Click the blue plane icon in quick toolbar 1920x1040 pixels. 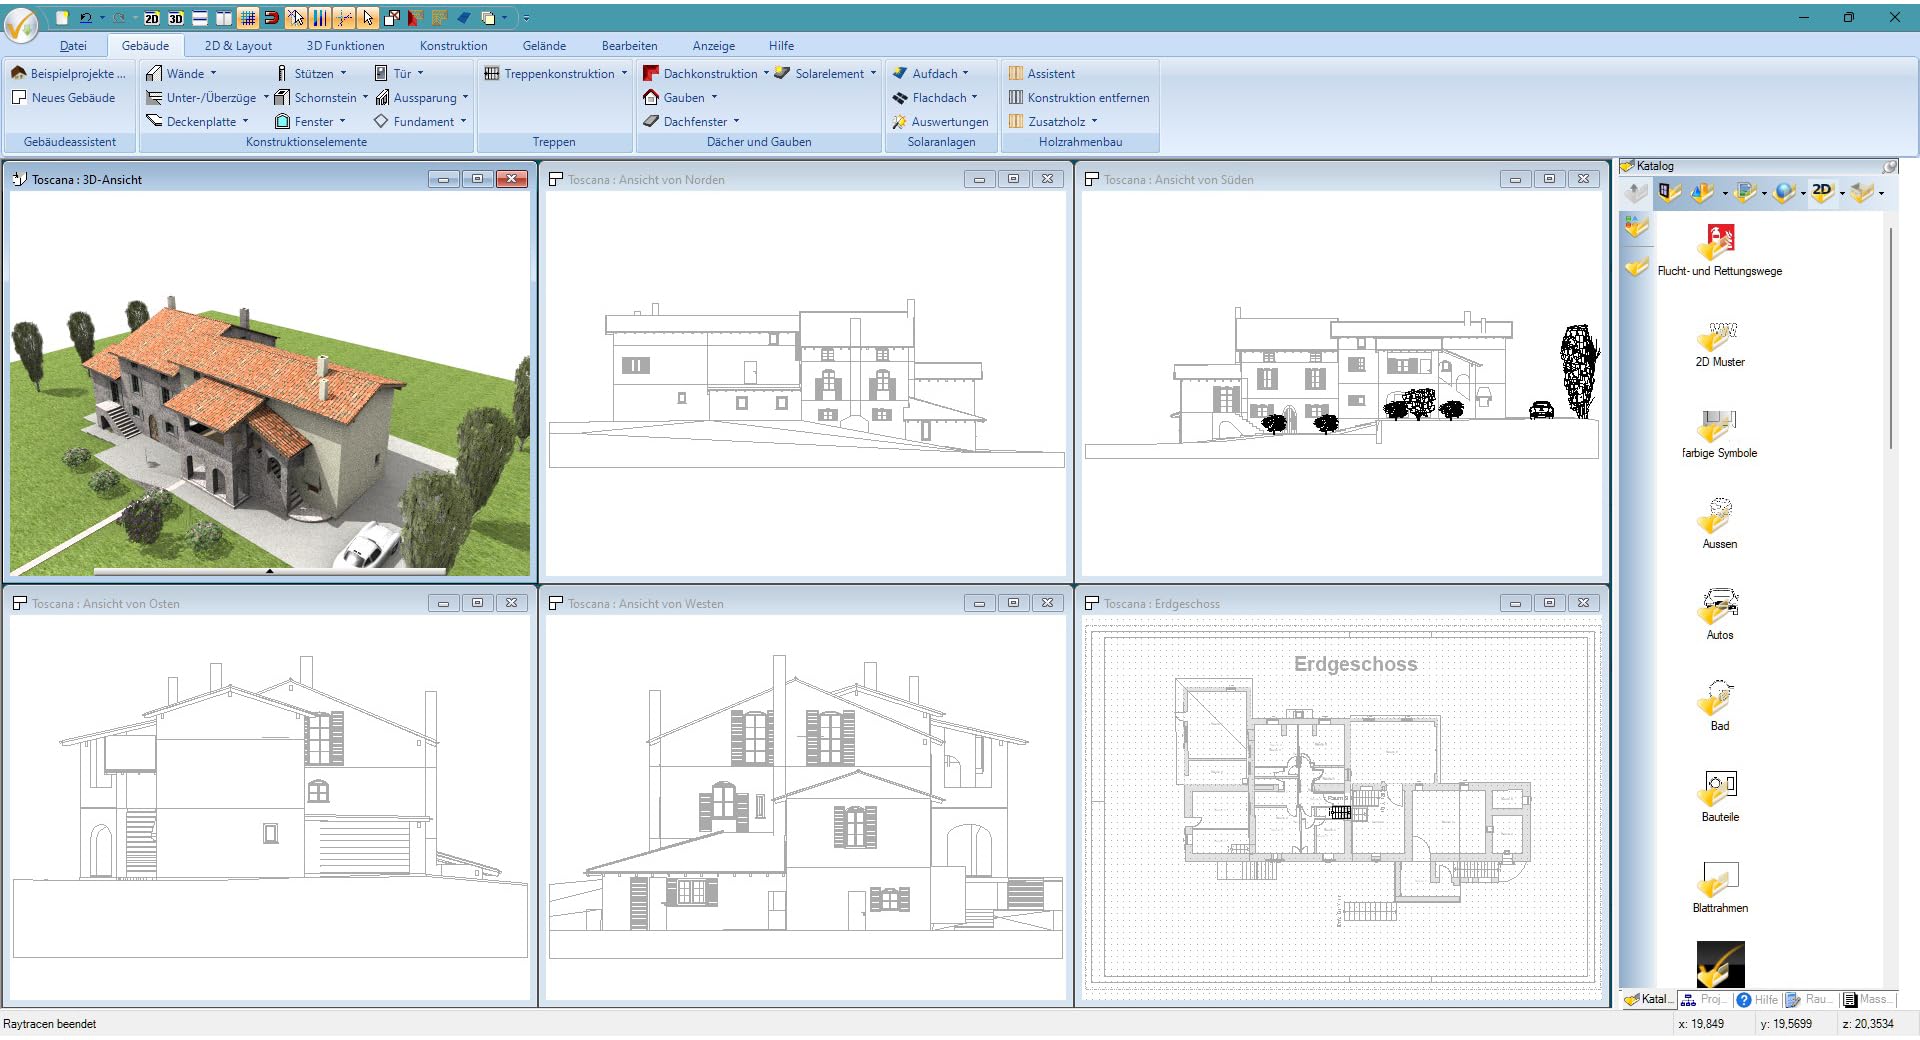pyautogui.click(x=464, y=18)
